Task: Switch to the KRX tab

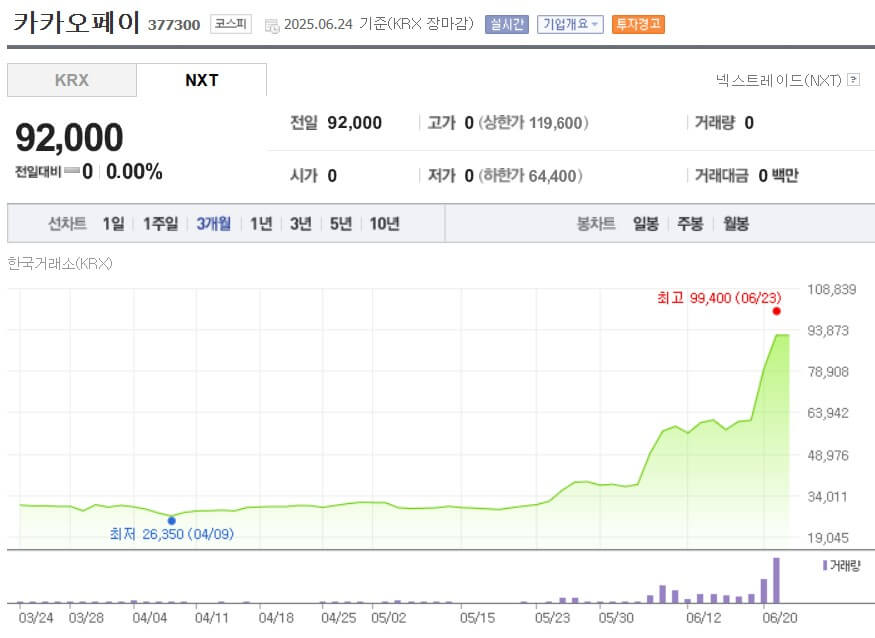Action: pos(71,80)
